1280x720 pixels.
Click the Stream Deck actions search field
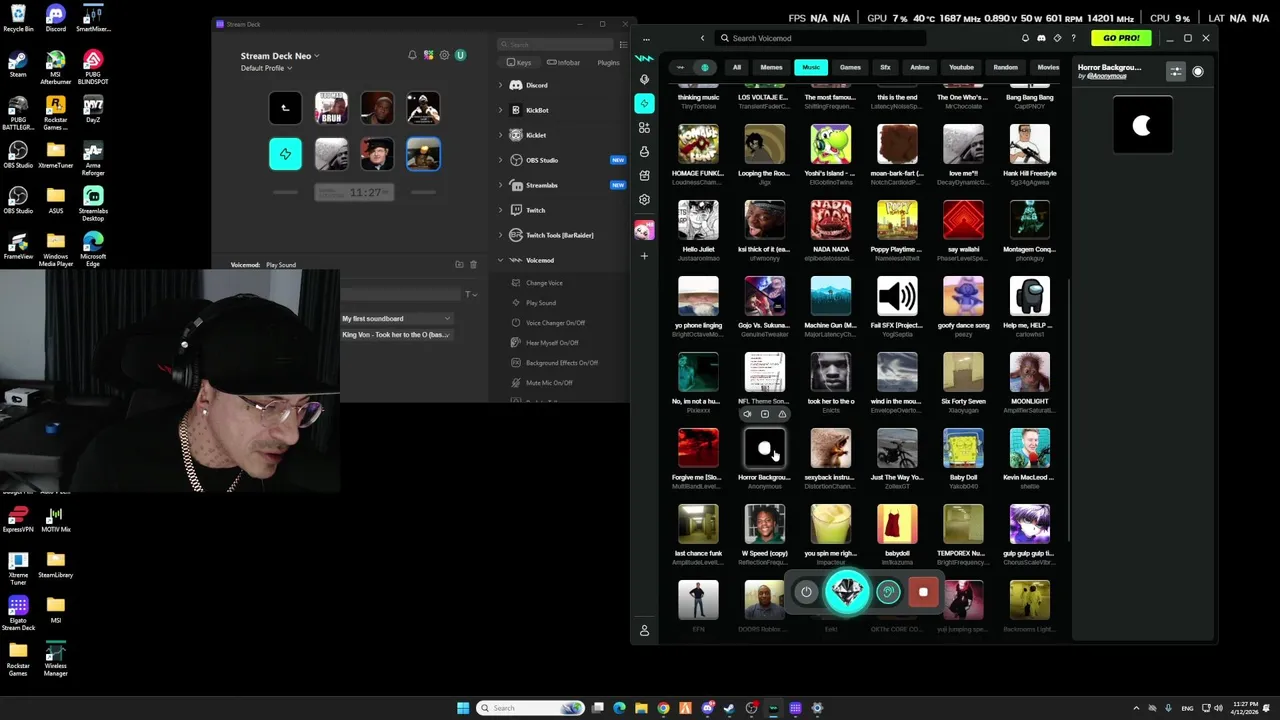tap(555, 44)
